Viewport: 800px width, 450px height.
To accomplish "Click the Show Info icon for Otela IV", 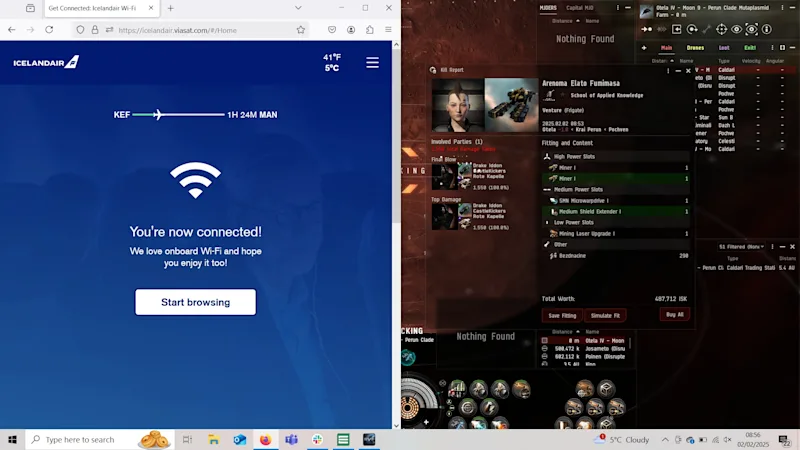I will [x=766, y=30].
